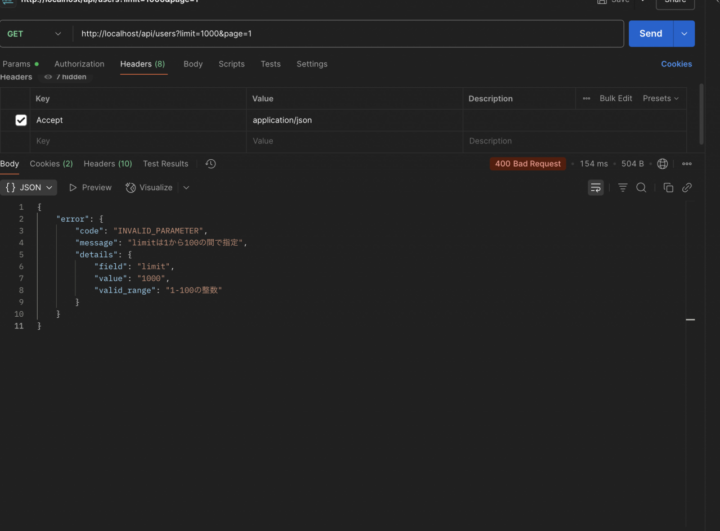The width and height of the screenshot is (720, 531).
Task: Click the network globe icon
Action: click(x=662, y=164)
